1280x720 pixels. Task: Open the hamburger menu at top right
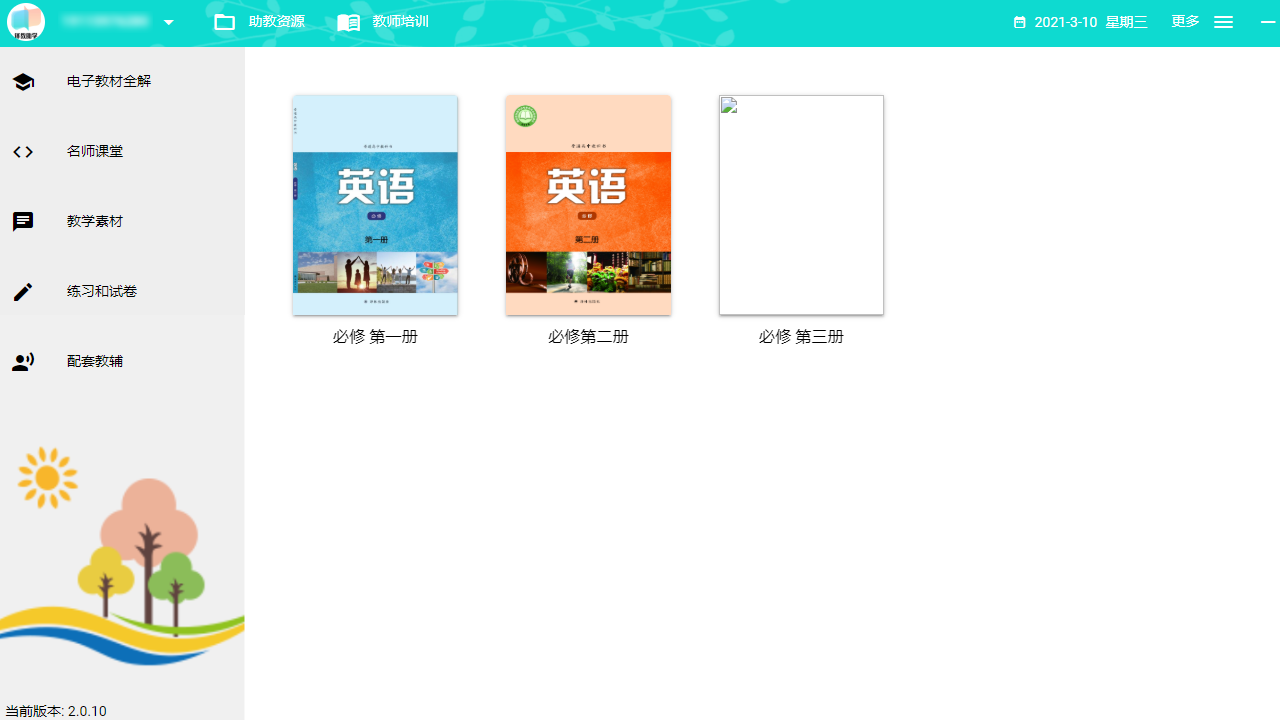tap(1223, 21)
